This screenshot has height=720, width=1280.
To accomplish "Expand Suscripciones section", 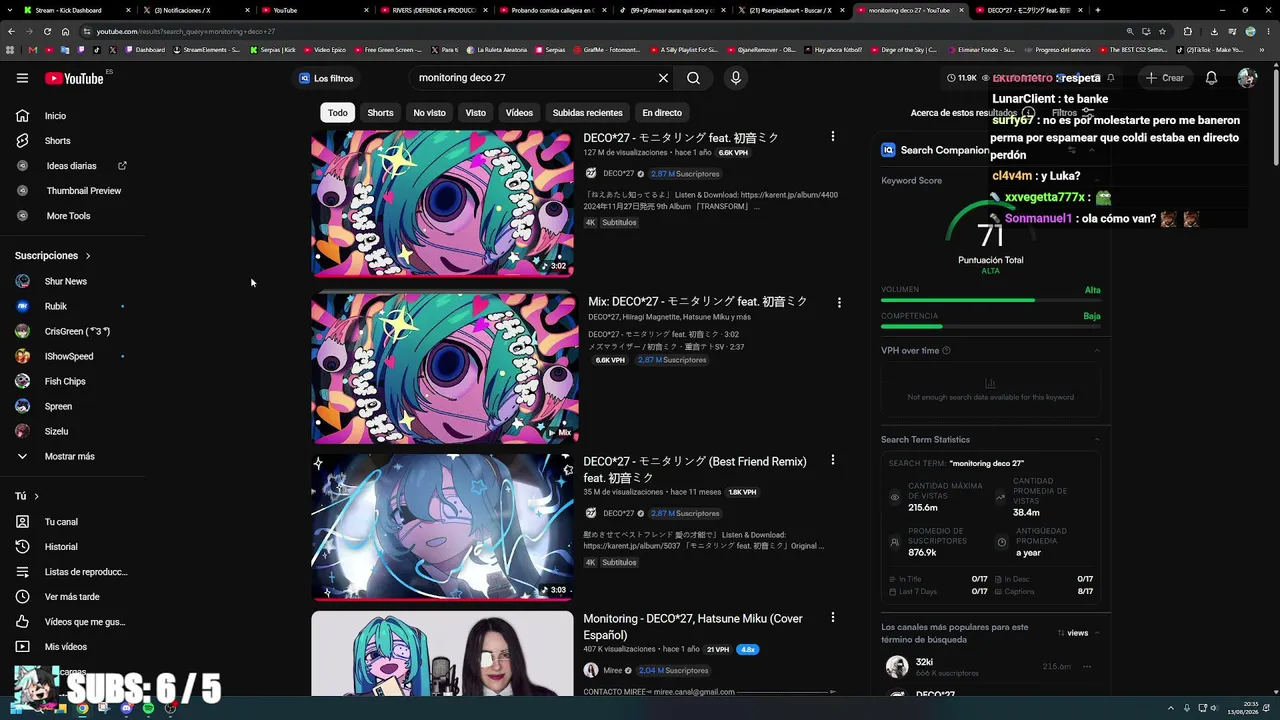I will pos(53,256).
